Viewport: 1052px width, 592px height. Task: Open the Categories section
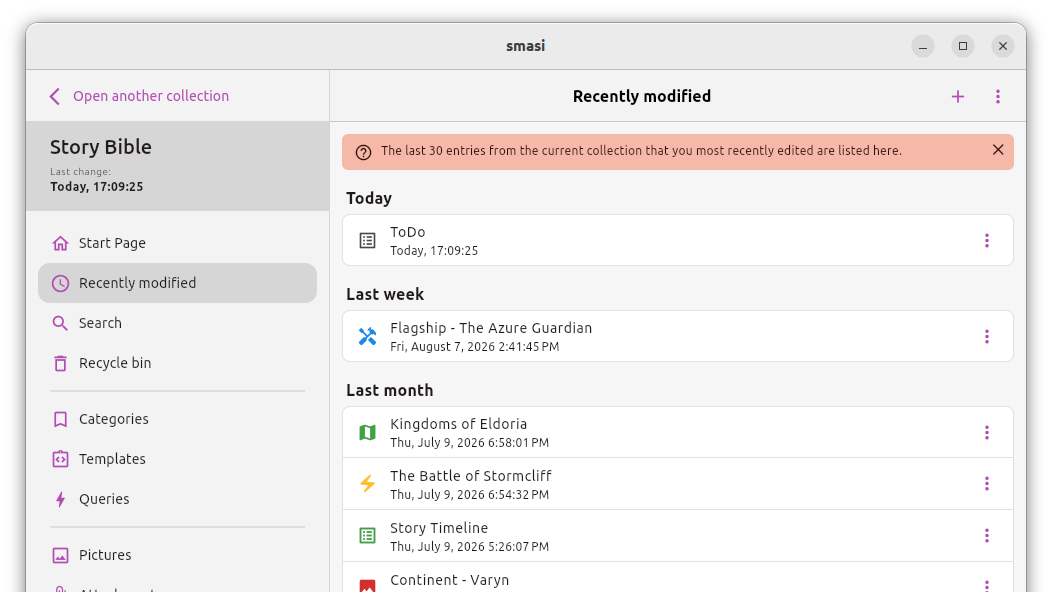pyautogui.click(x=114, y=420)
